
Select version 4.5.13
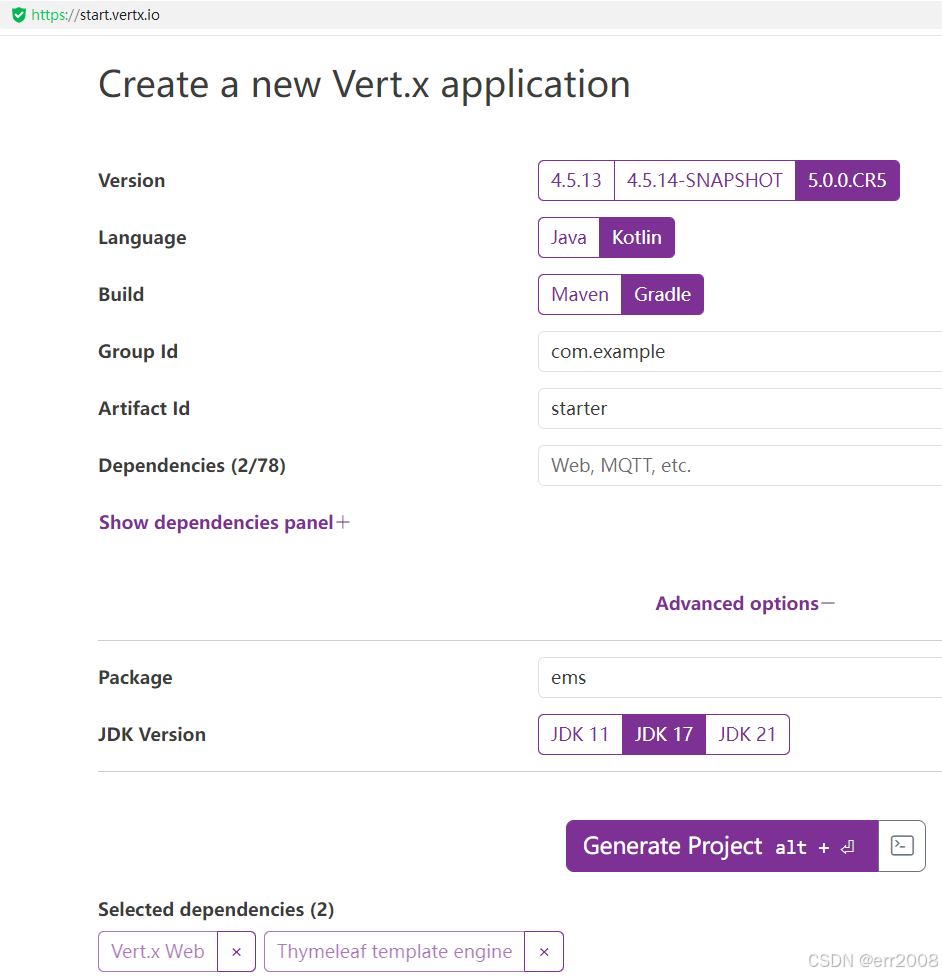576,181
